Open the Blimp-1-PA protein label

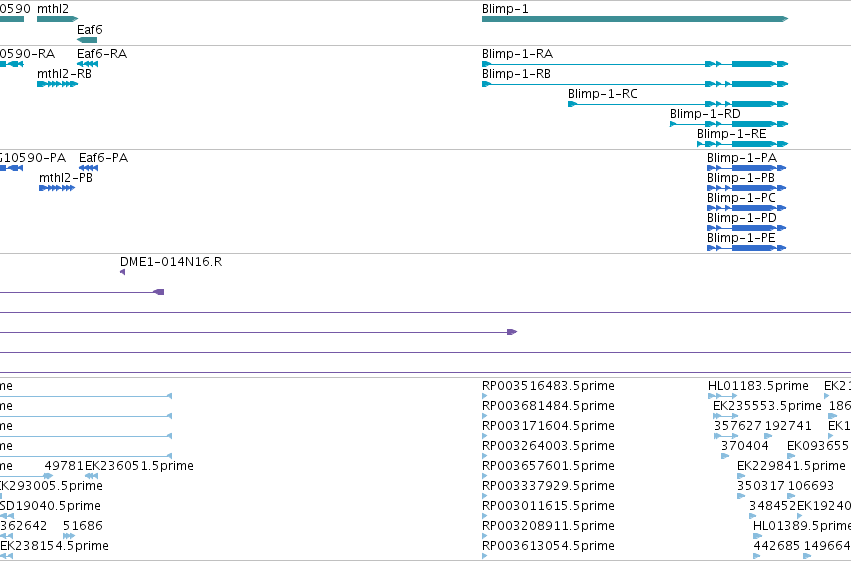pyautogui.click(x=742, y=158)
